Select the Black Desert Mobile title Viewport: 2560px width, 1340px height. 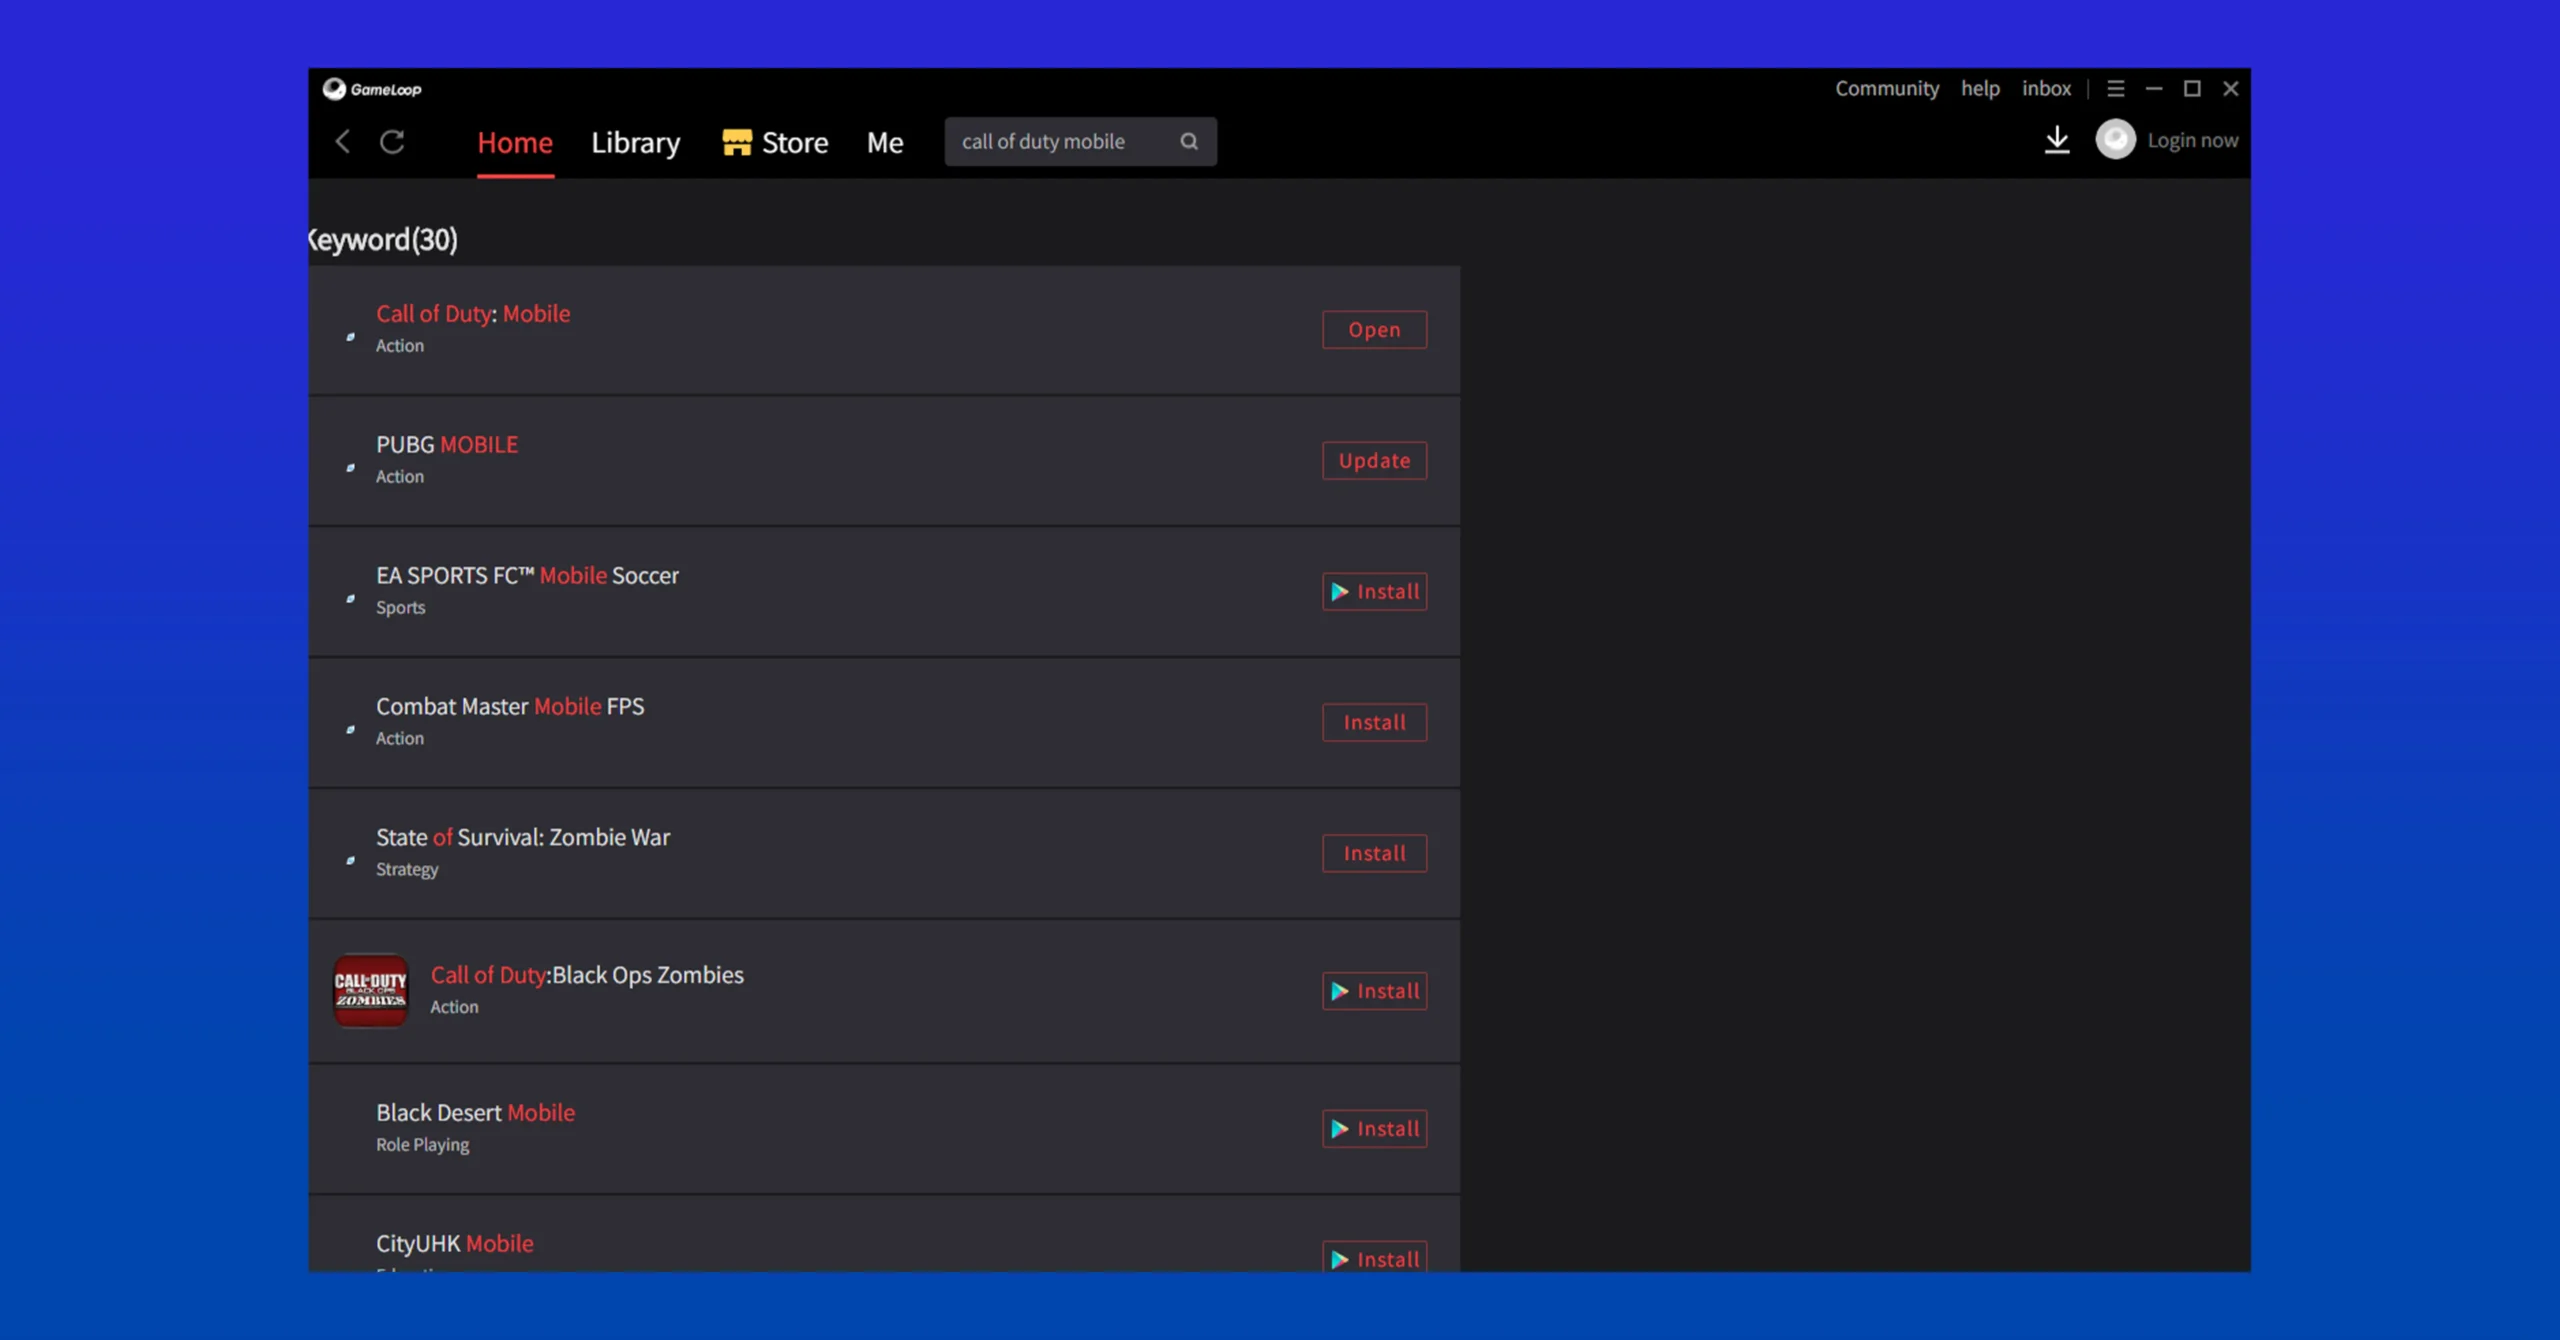[x=475, y=1113]
